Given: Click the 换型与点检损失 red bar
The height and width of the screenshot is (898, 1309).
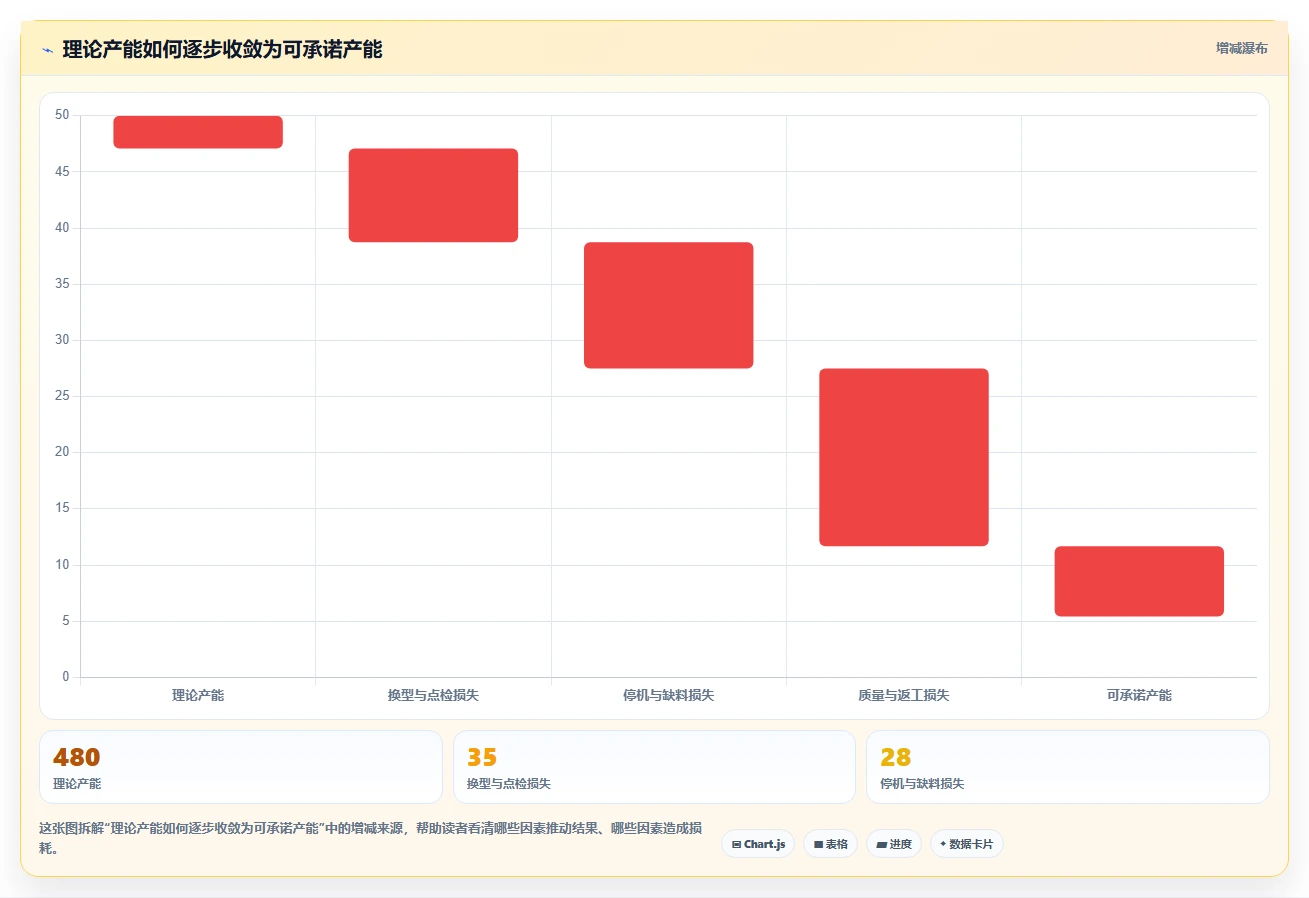Looking at the screenshot, I should (433, 195).
